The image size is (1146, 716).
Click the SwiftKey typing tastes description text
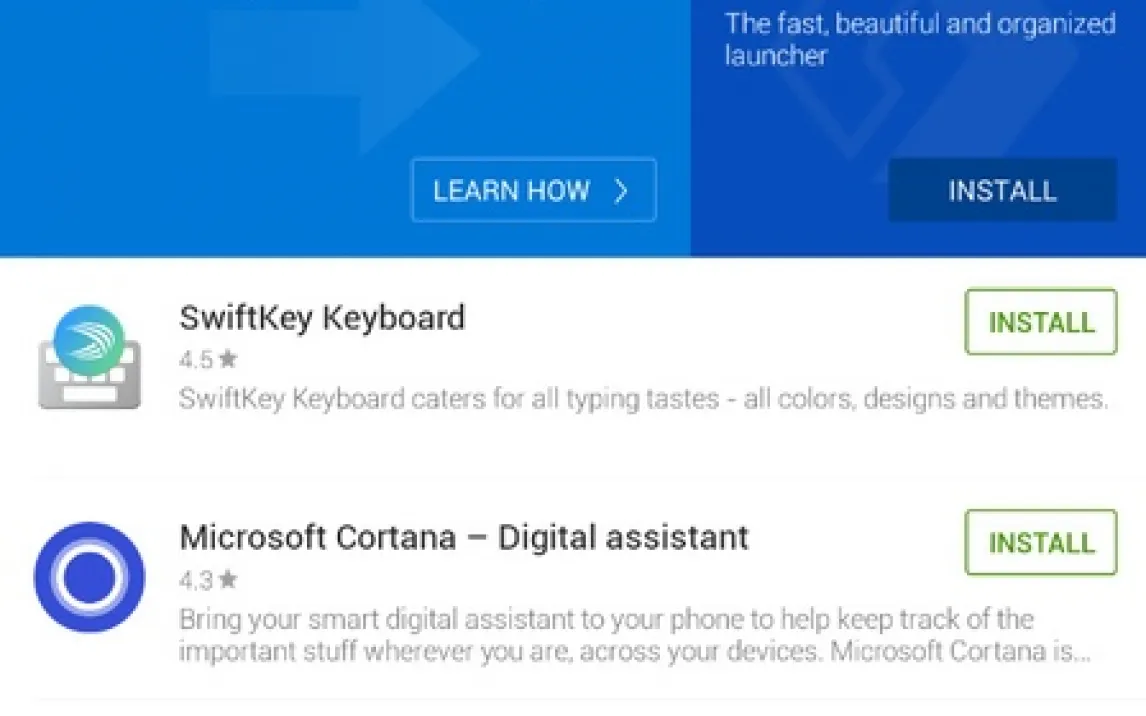click(x=643, y=399)
